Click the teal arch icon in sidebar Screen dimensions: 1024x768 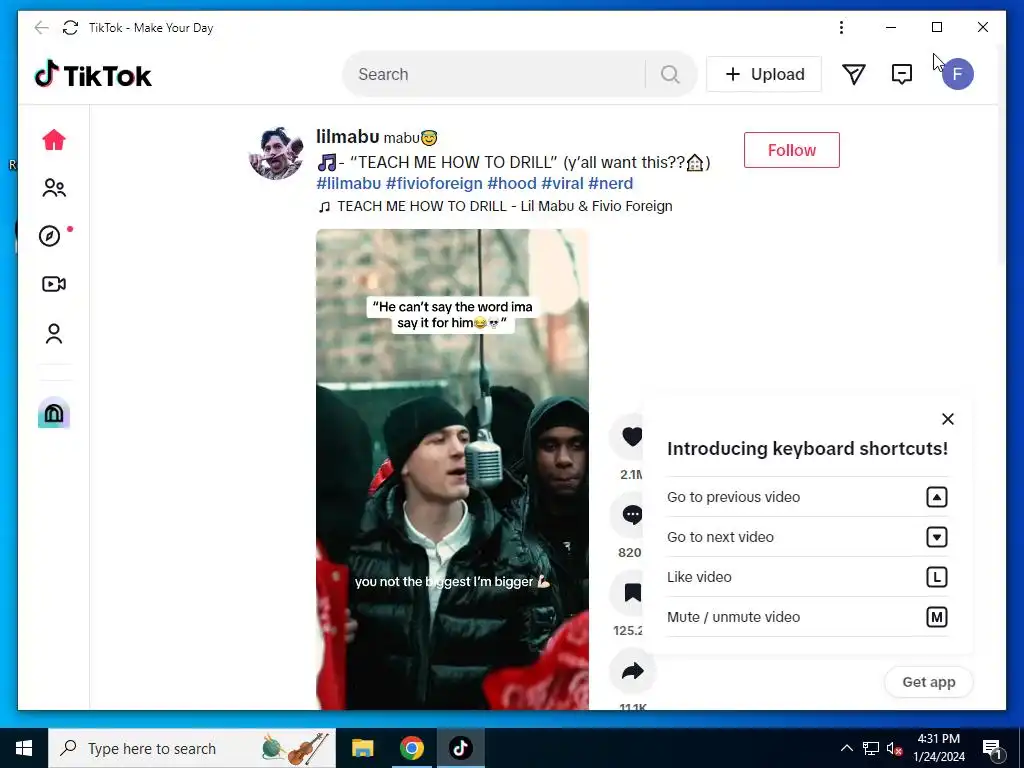click(x=54, y=413)
